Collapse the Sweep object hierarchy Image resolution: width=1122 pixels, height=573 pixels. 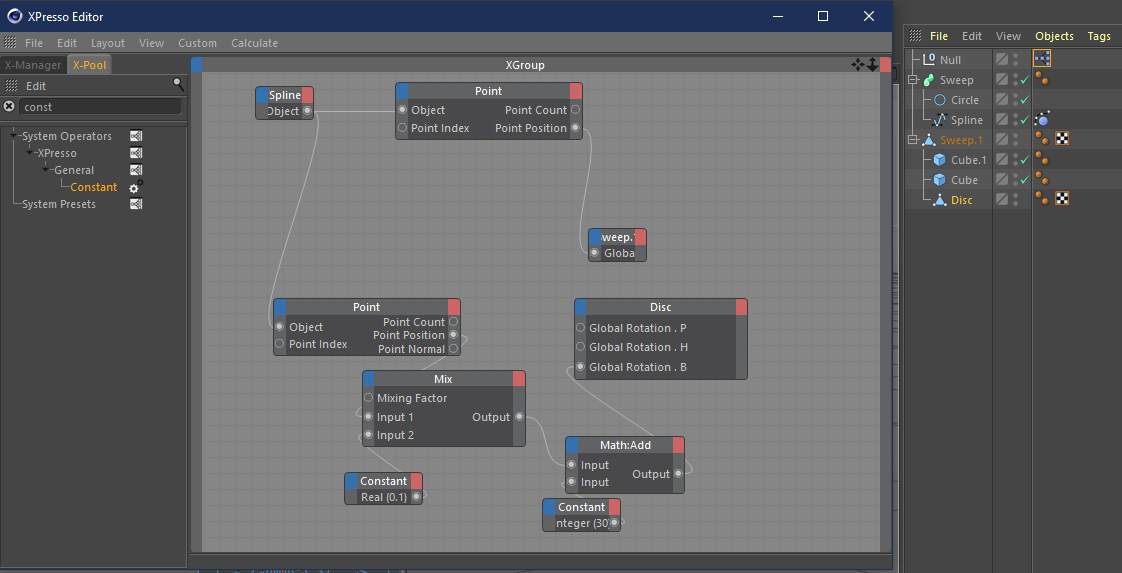coord(912,79)
